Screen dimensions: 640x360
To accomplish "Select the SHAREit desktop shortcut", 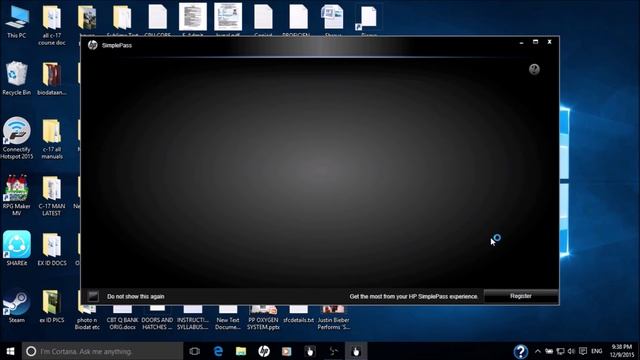I will [x=17, y=248].
